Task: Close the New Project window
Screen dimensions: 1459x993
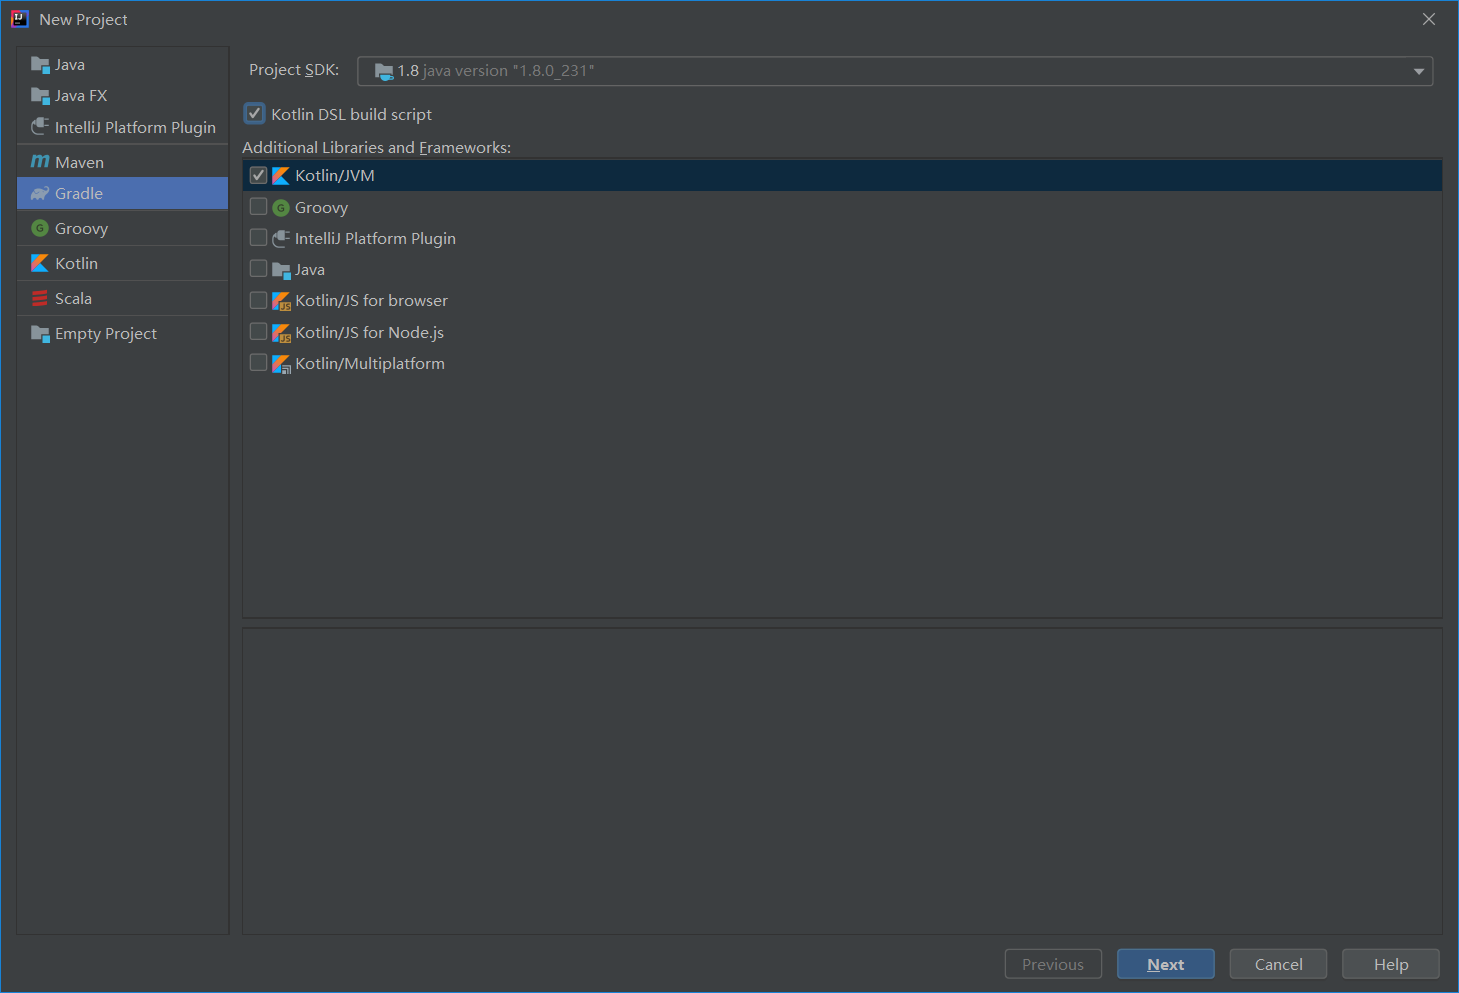Action: (1429, 19)
